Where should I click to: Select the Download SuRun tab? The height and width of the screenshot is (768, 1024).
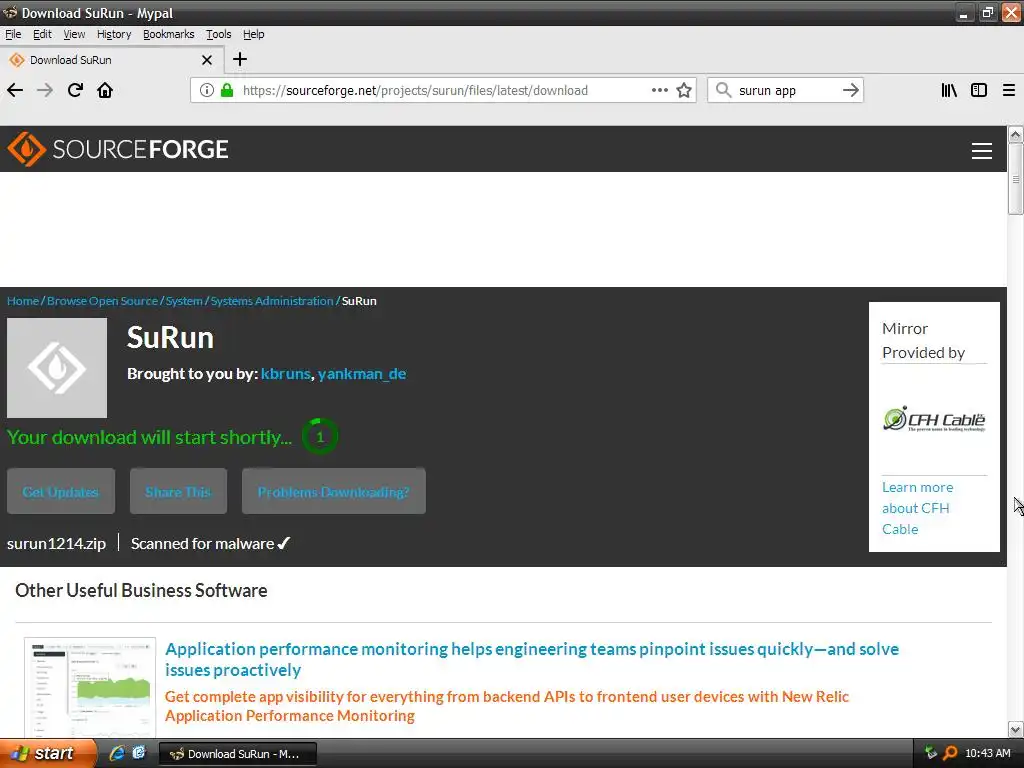tap(111, 60)
